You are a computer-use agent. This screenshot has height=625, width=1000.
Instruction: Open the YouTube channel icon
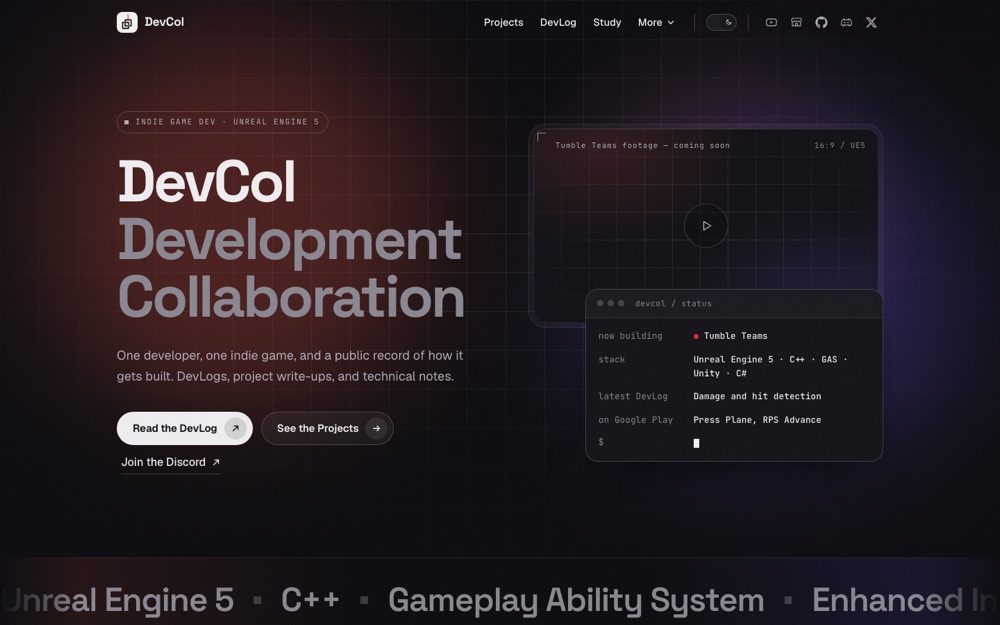click(771, 22)
